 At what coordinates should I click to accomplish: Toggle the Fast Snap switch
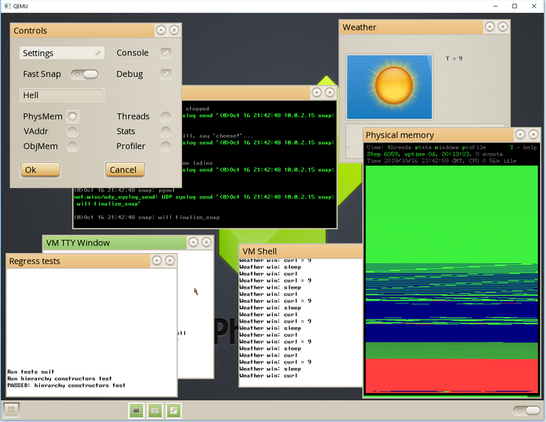pyautogui.click(x=85, y=74)
